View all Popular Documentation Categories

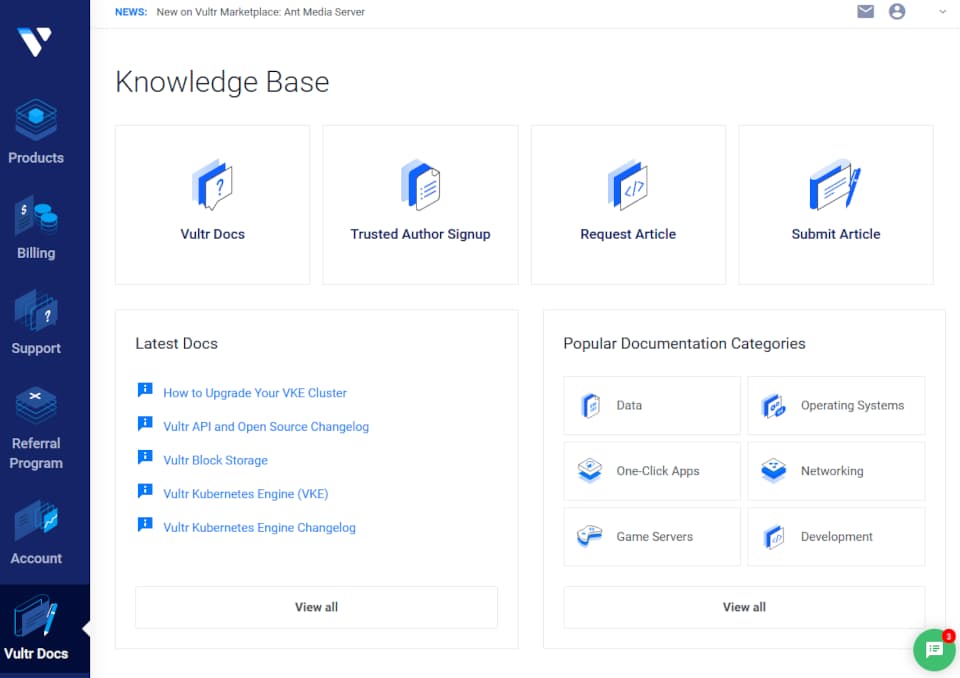pos(744,607)
